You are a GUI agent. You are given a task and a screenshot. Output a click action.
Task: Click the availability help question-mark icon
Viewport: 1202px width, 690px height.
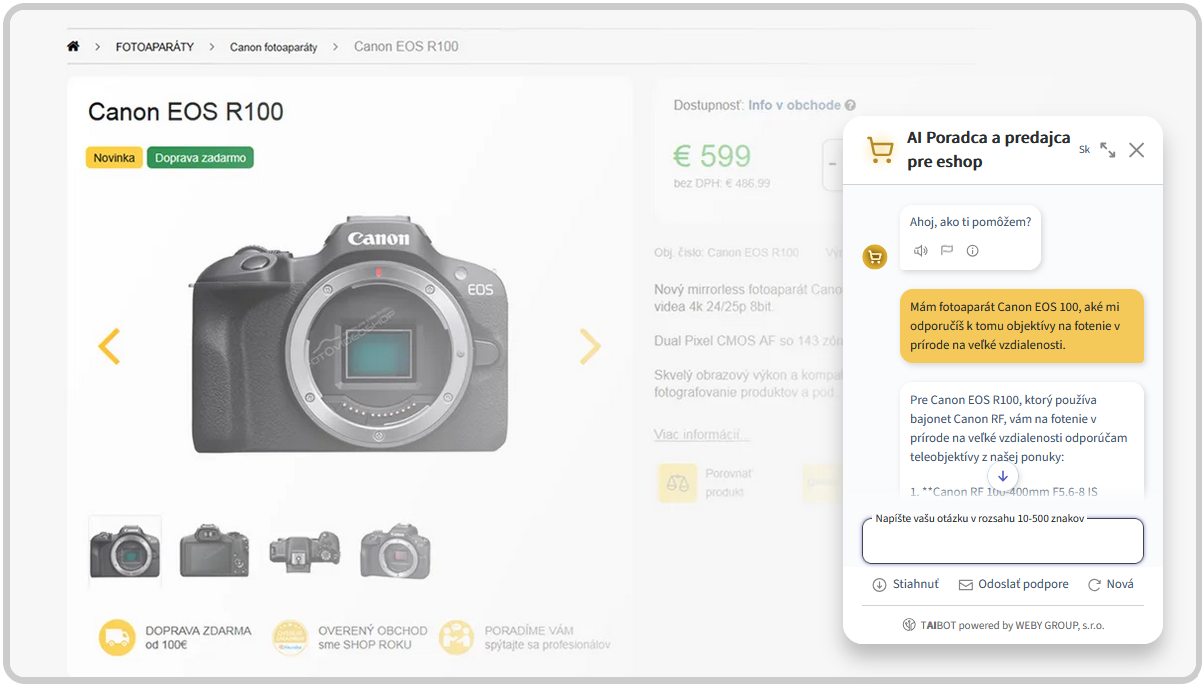[850, 105]
